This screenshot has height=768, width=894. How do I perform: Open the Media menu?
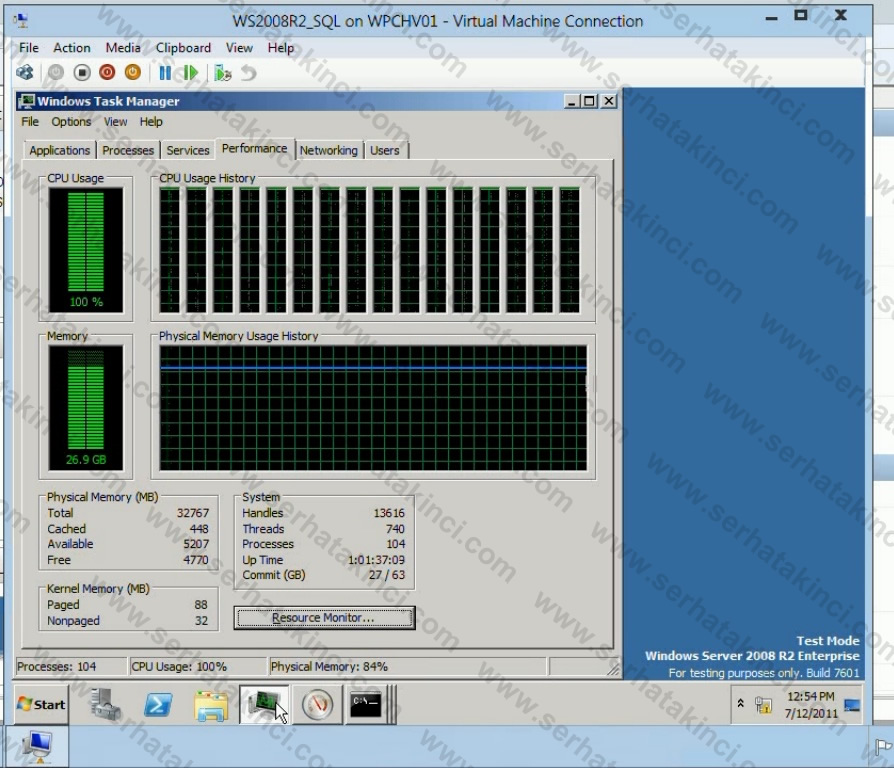[x=123, y=48]
